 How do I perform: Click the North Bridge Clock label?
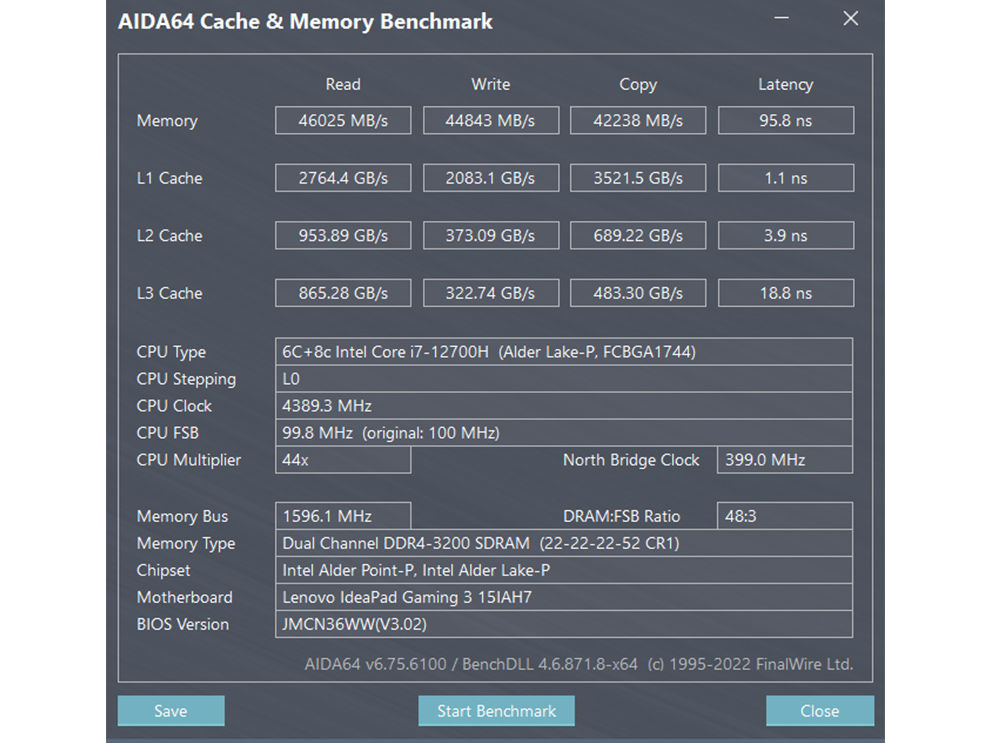pyautogui.click(x=631, y=460)
